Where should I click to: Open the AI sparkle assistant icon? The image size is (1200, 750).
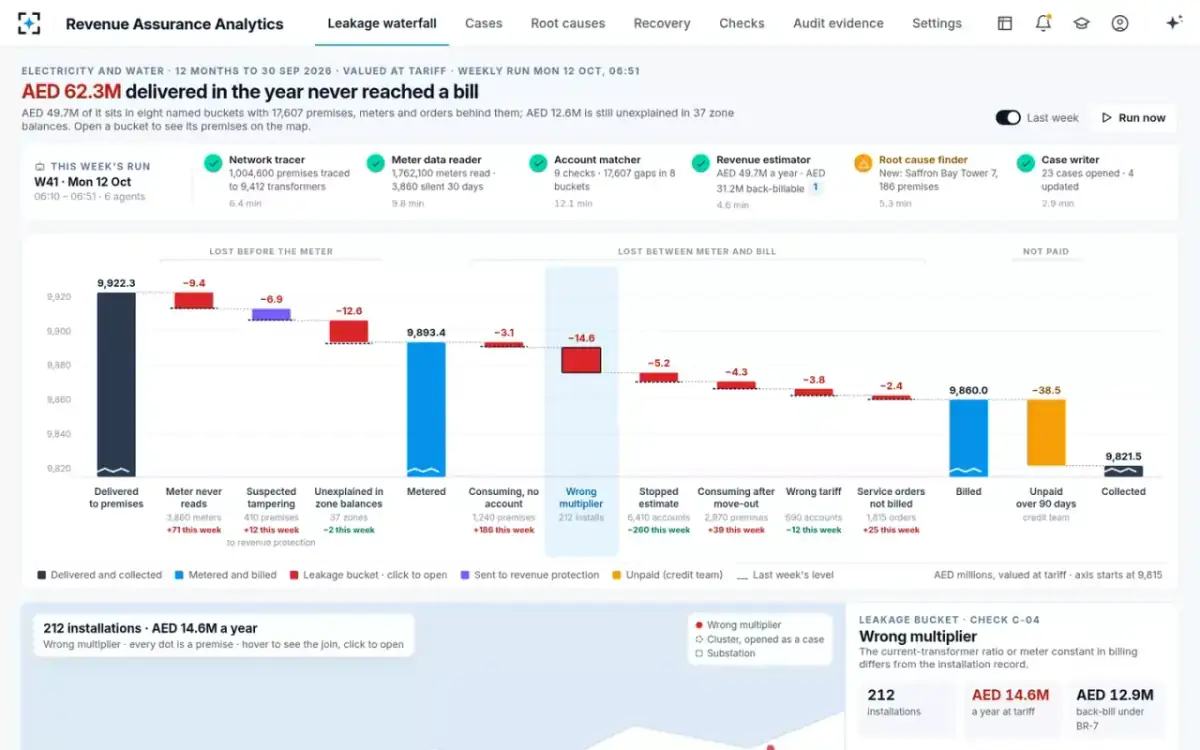click(1174, 23)
